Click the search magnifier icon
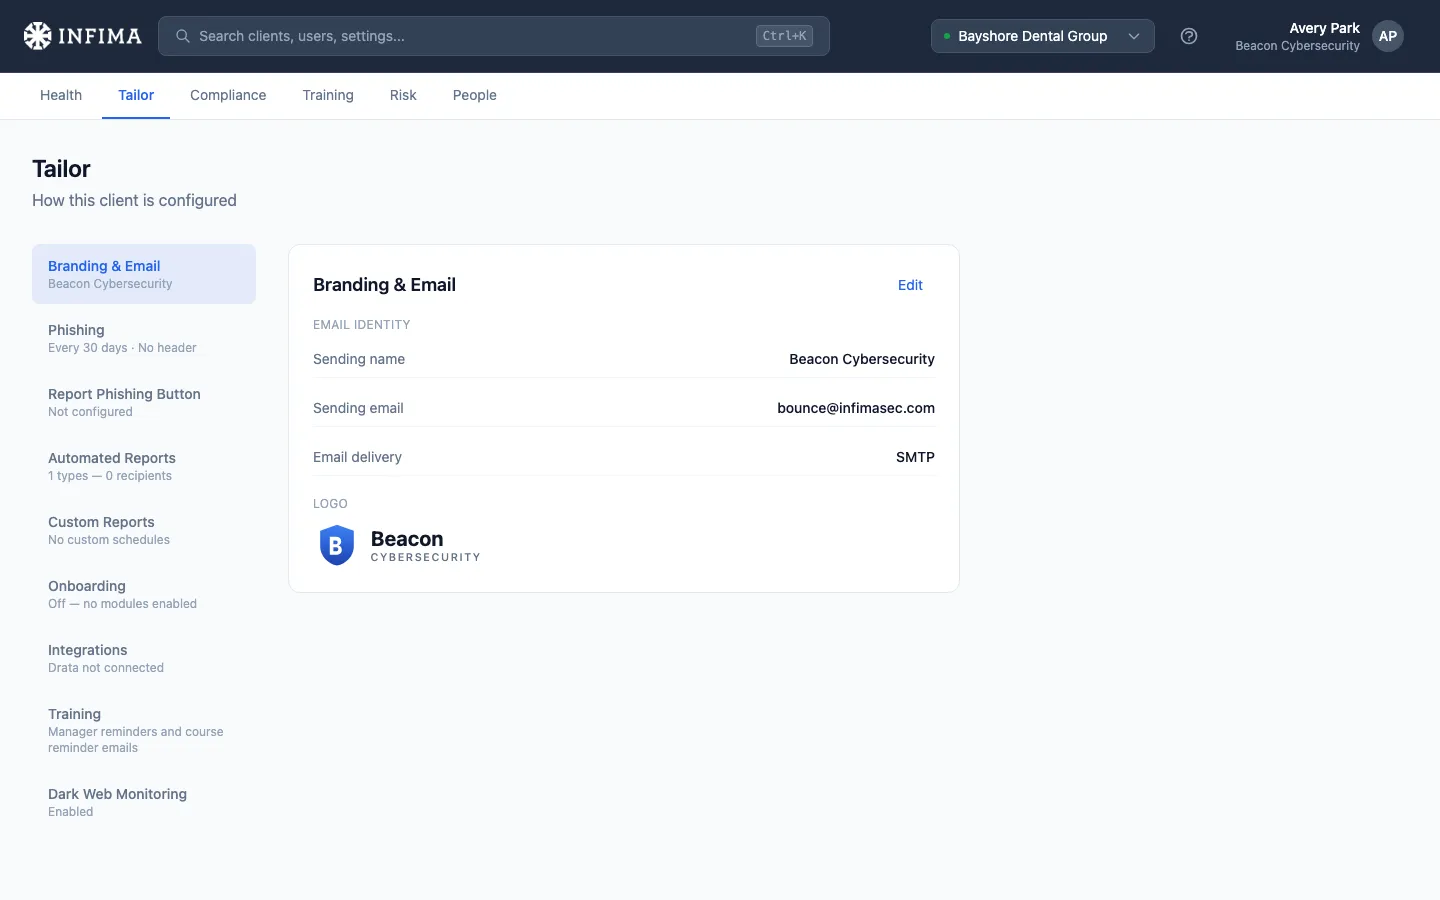The image size is (1440, 900). click(x=183, y=36)
